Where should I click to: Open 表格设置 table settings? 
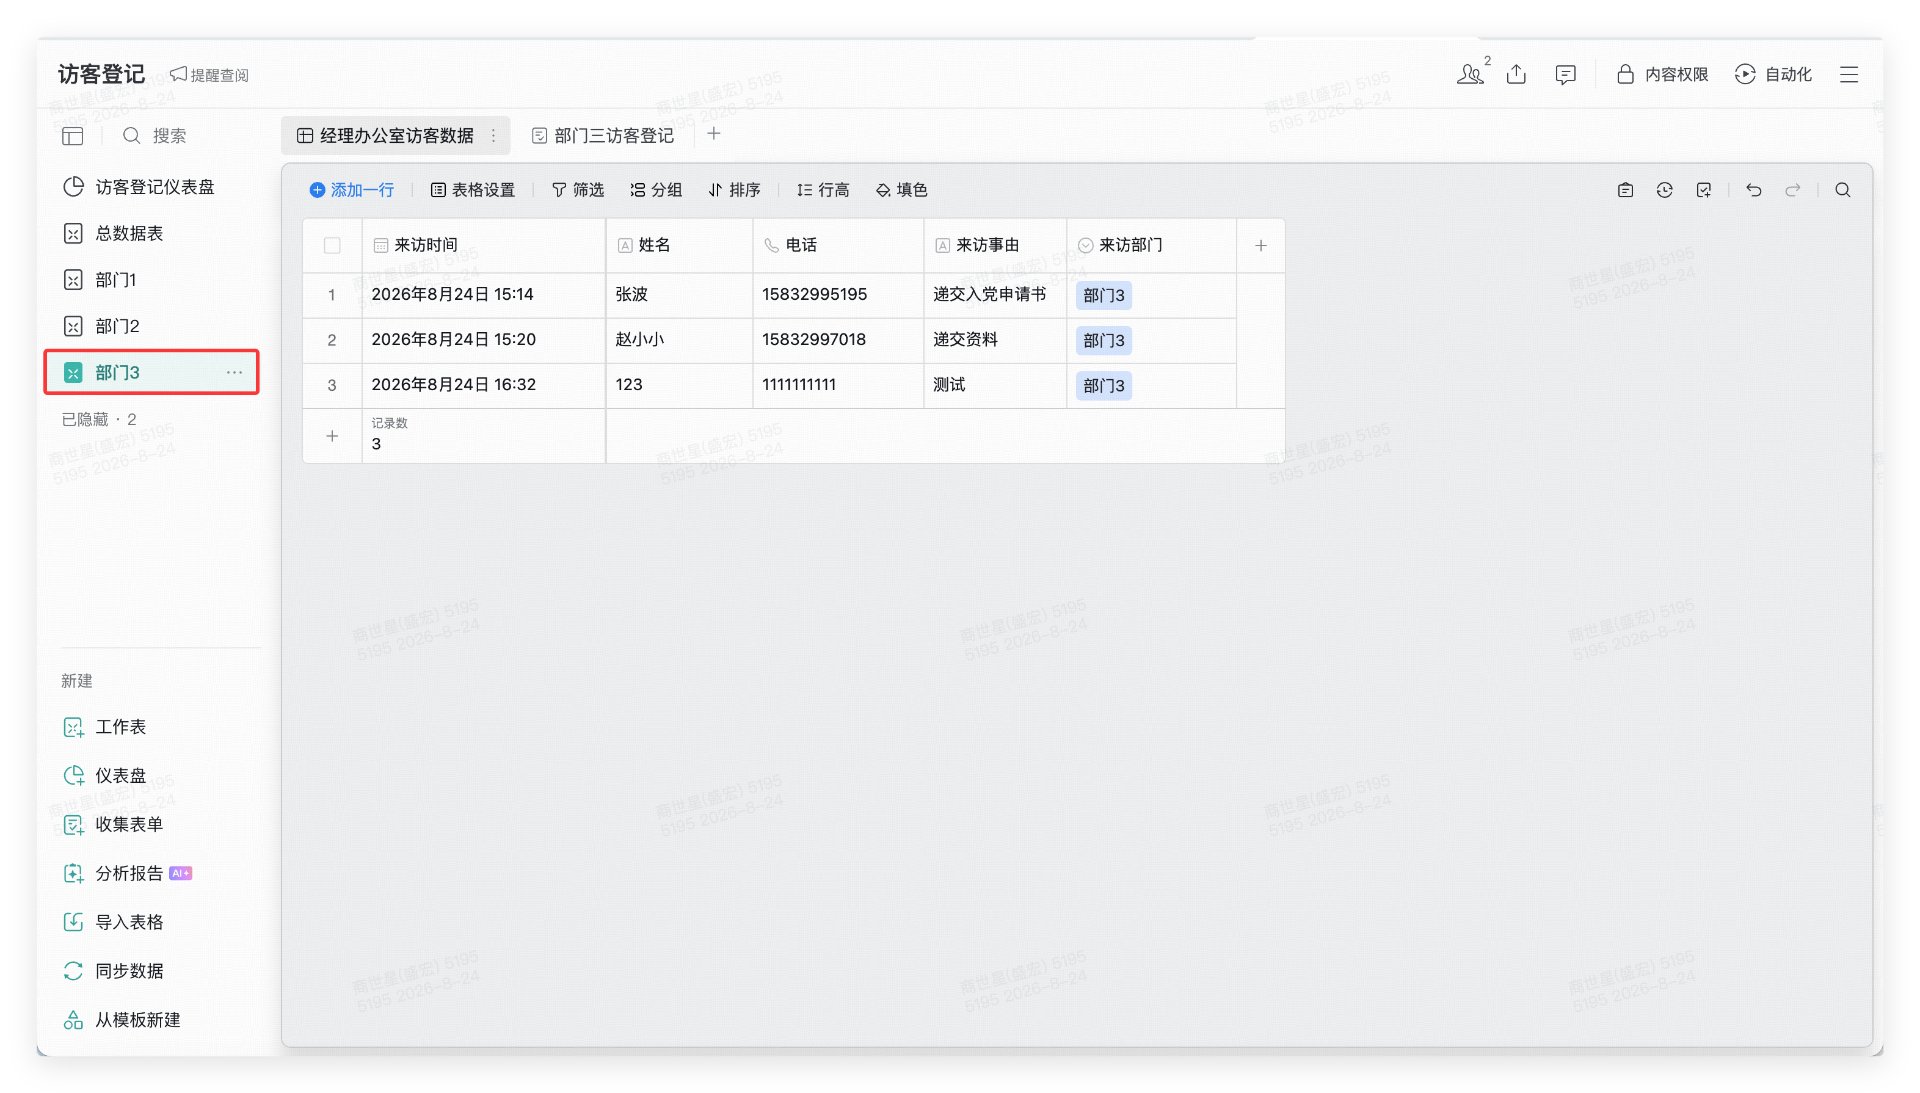pos(472,190)
